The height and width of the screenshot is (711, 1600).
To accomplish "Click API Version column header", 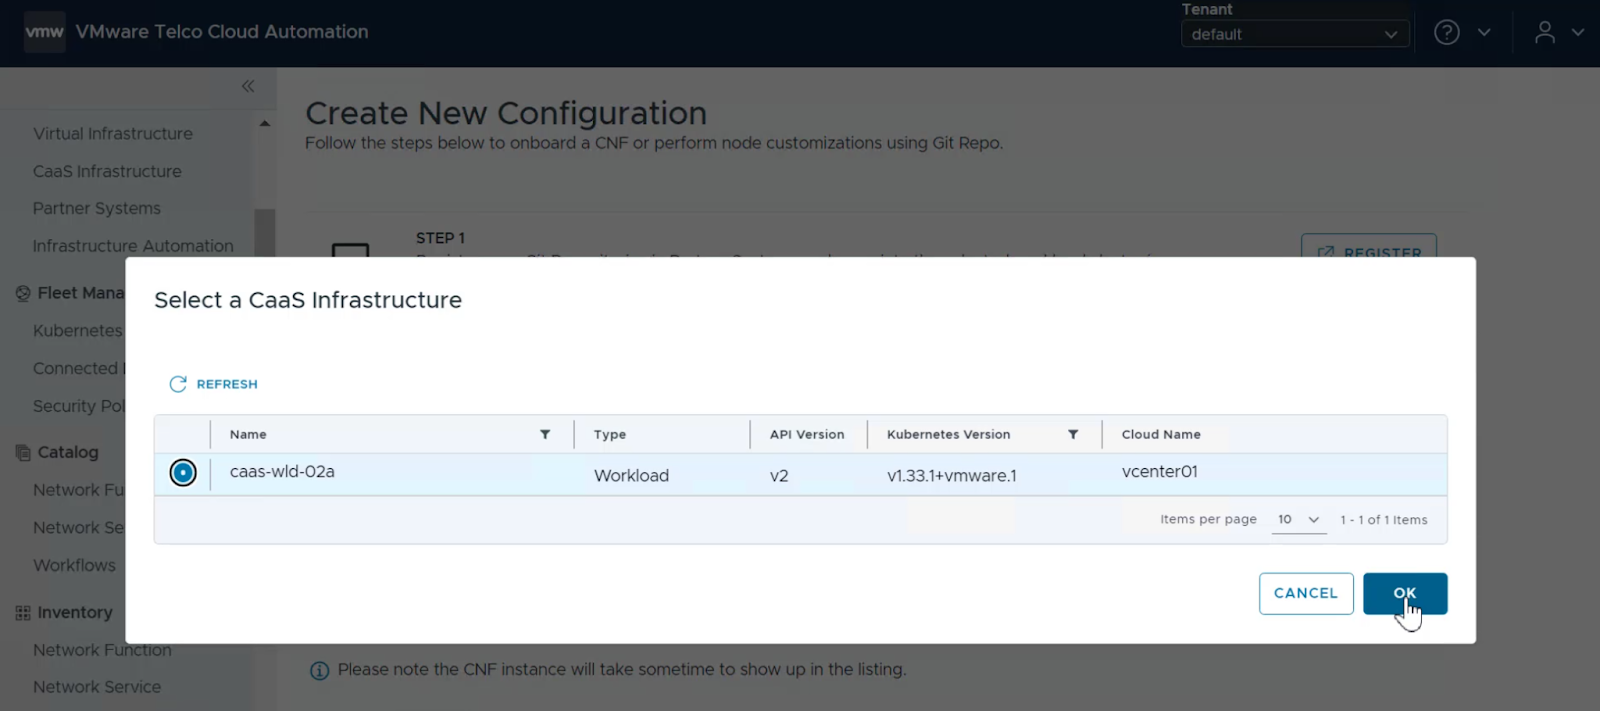I will coord(807,434).
